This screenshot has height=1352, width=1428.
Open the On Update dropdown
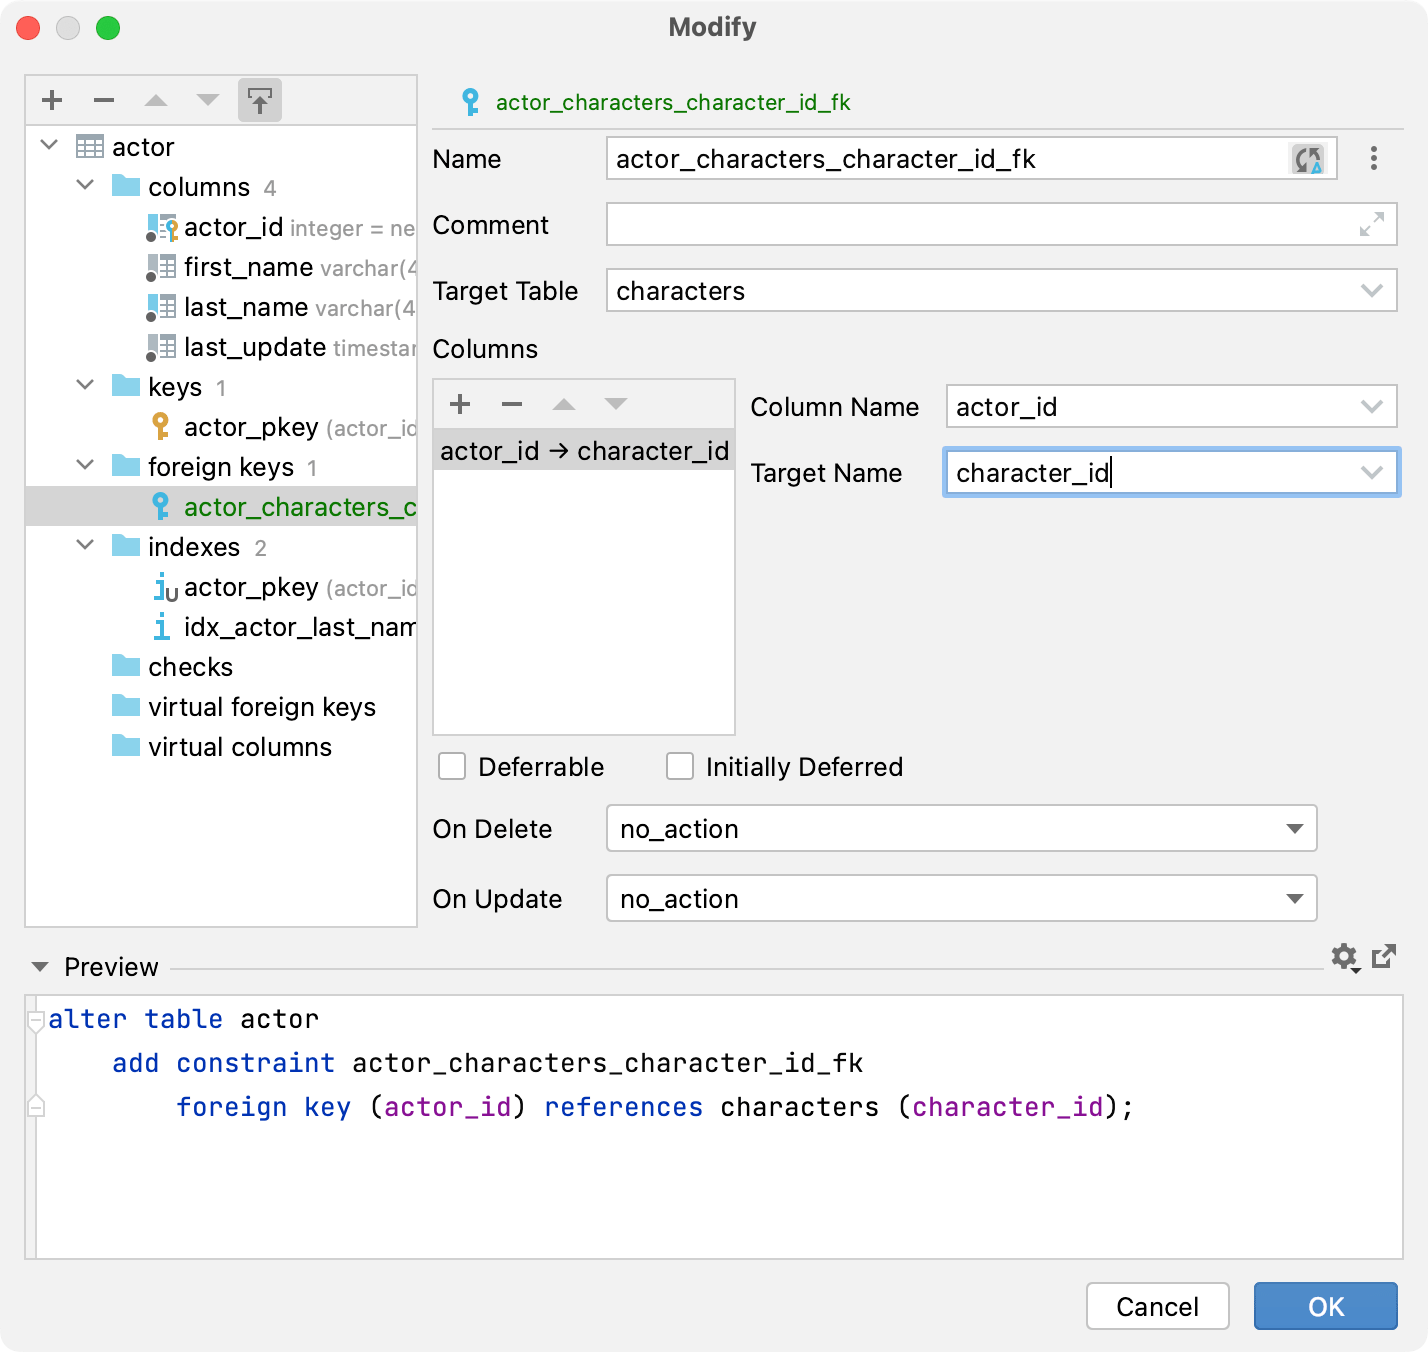tap(1294, 898)
